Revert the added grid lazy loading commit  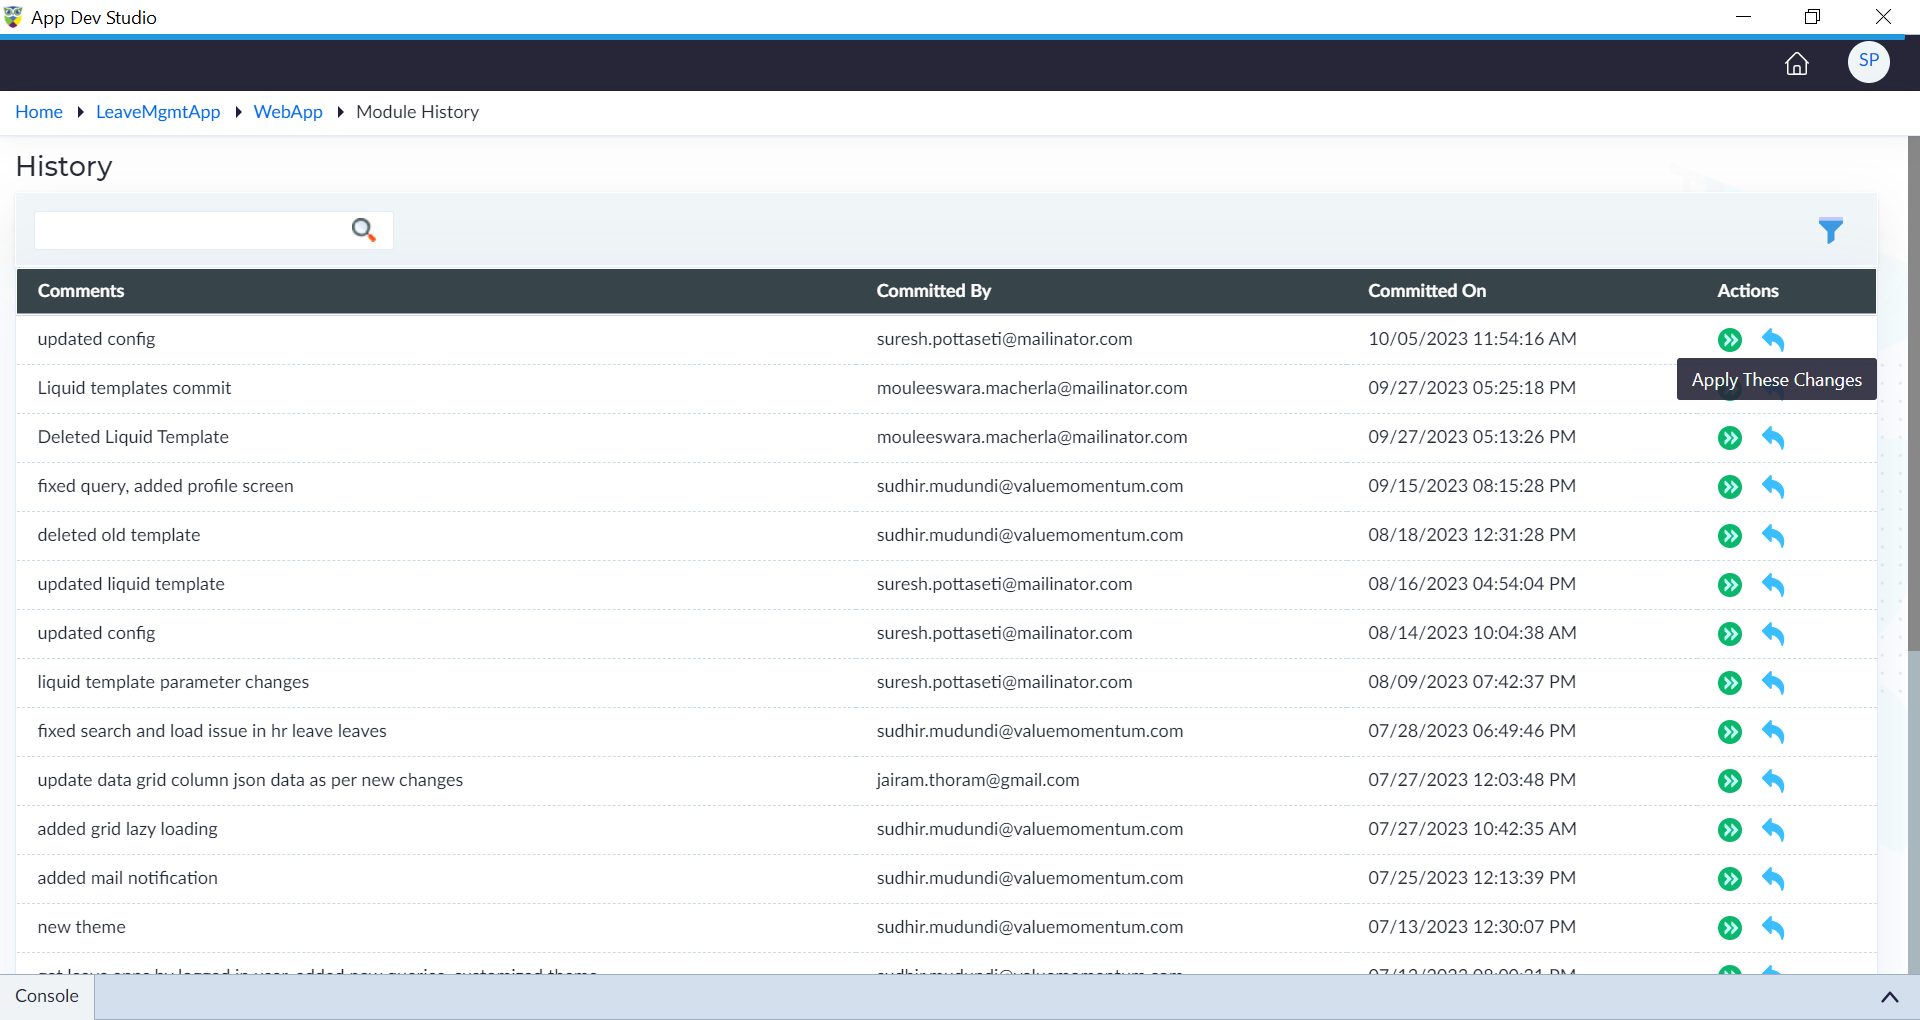(1773, 830)
